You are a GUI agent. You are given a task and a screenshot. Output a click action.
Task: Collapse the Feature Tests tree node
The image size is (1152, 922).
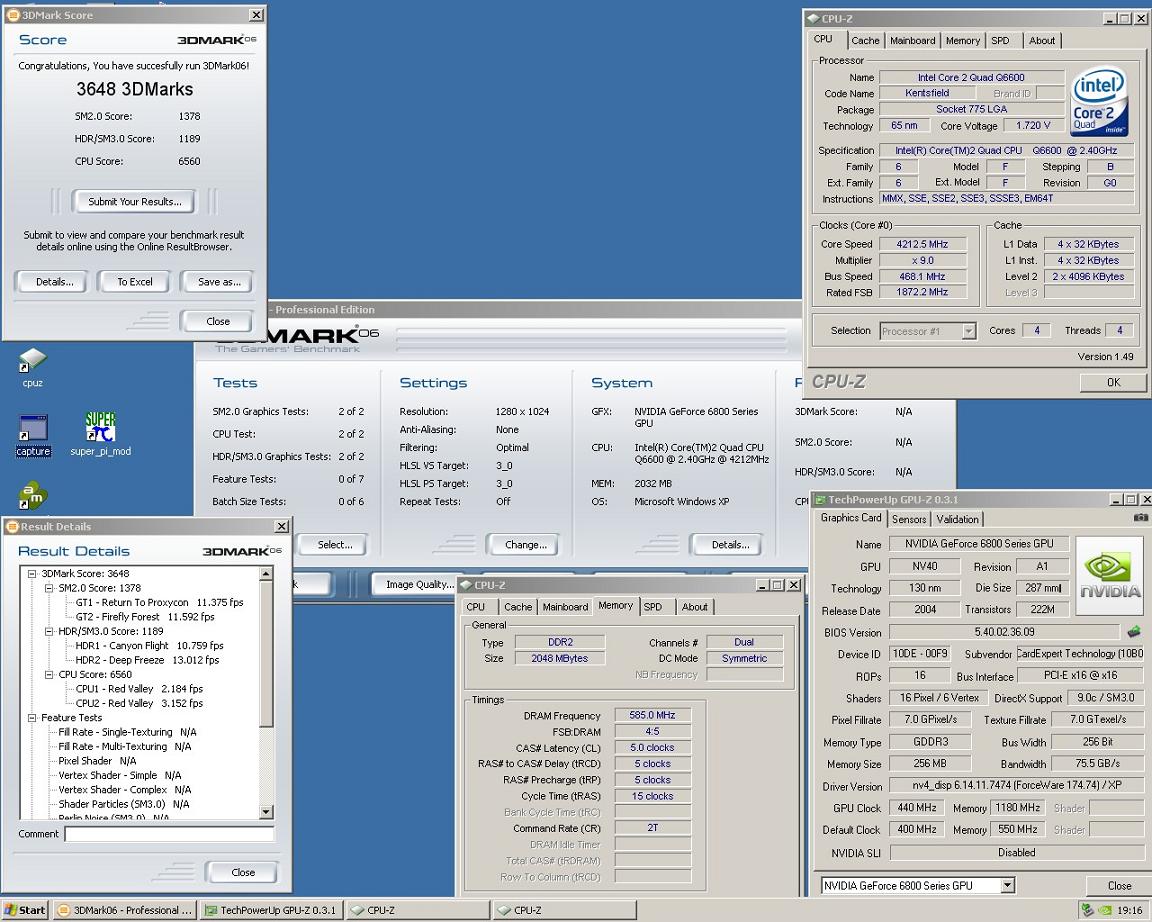32,718
